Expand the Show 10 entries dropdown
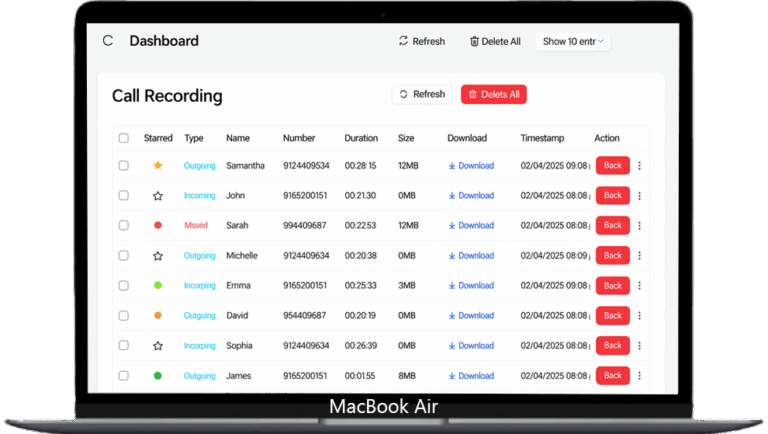Viewport: 768px width, 434px height. pos(575,41)
